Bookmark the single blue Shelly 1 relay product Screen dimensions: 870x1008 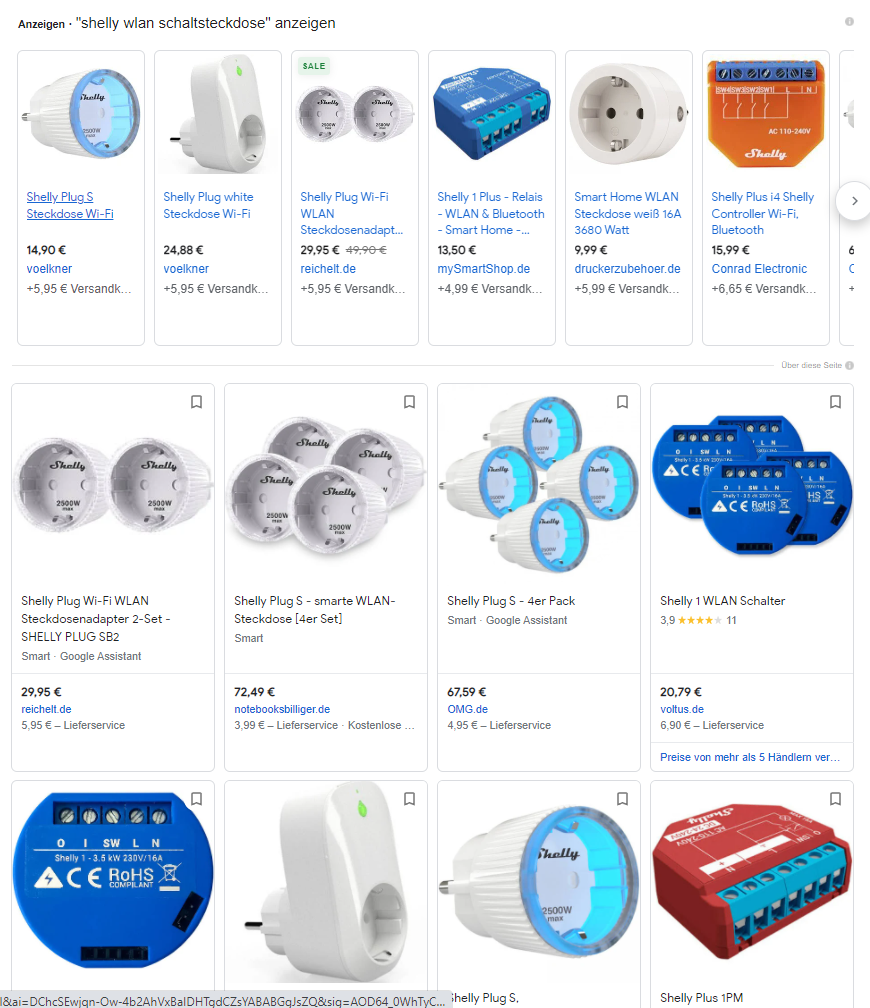197,798
